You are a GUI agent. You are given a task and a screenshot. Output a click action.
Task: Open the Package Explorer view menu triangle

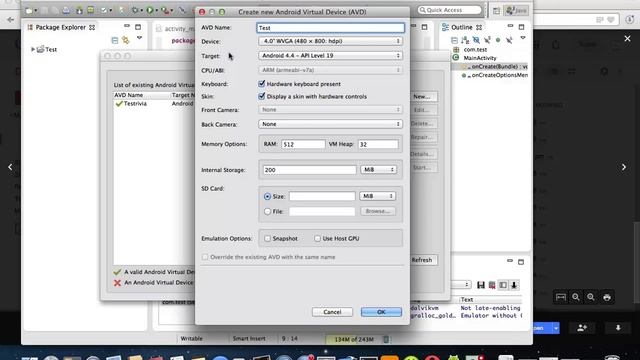click(x=139, y=38)
